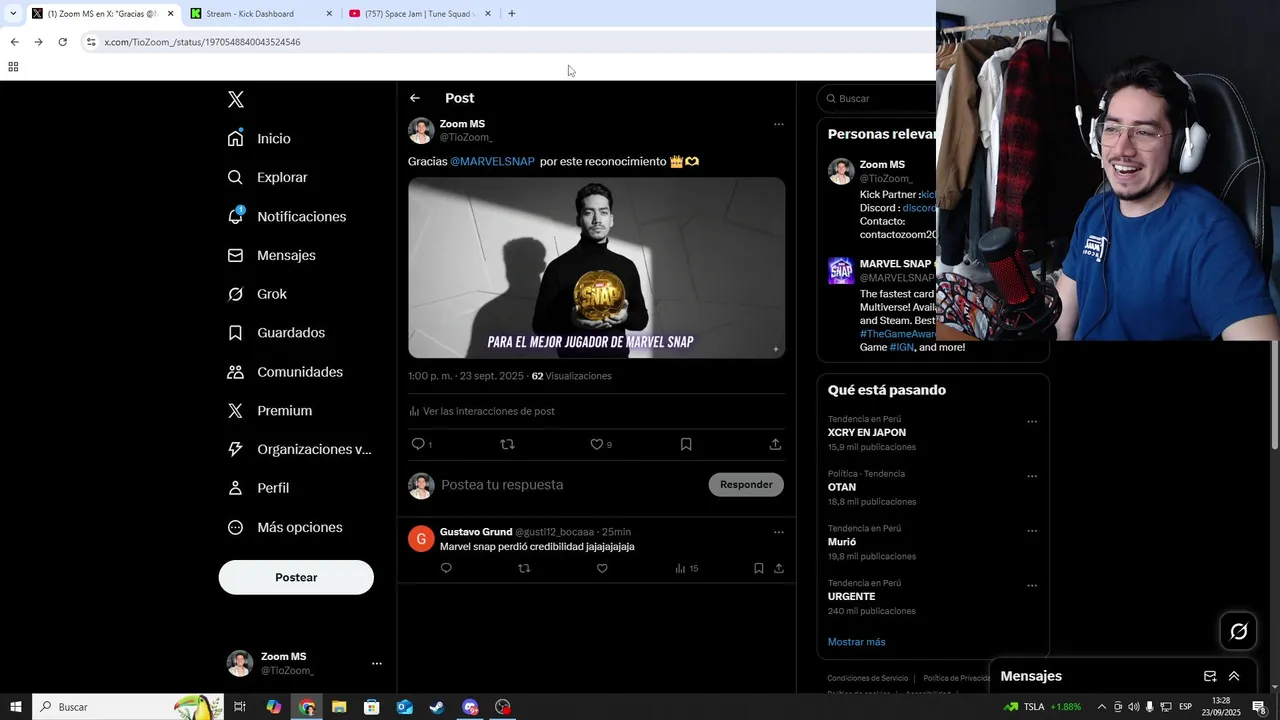Open Grok from the sidebar
This screenshot has width=1280, height=720.
tap(257, 294)
